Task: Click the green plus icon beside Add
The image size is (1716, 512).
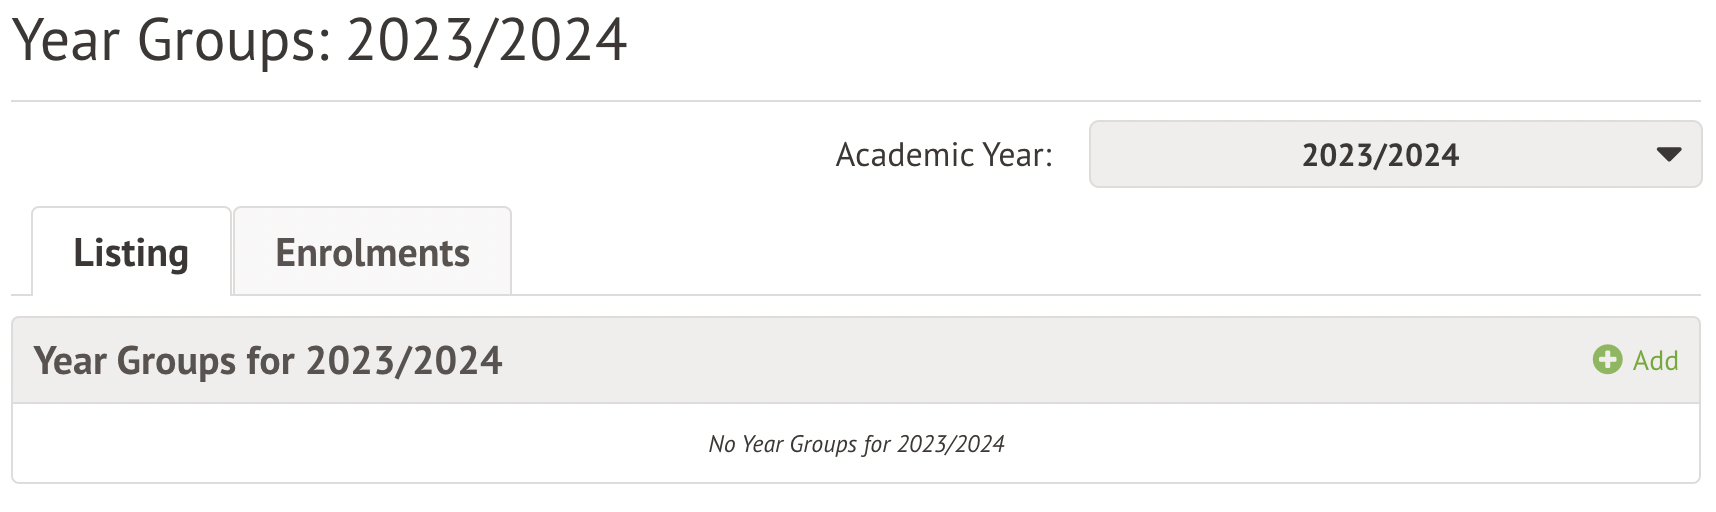Action: click(1606, 360)
